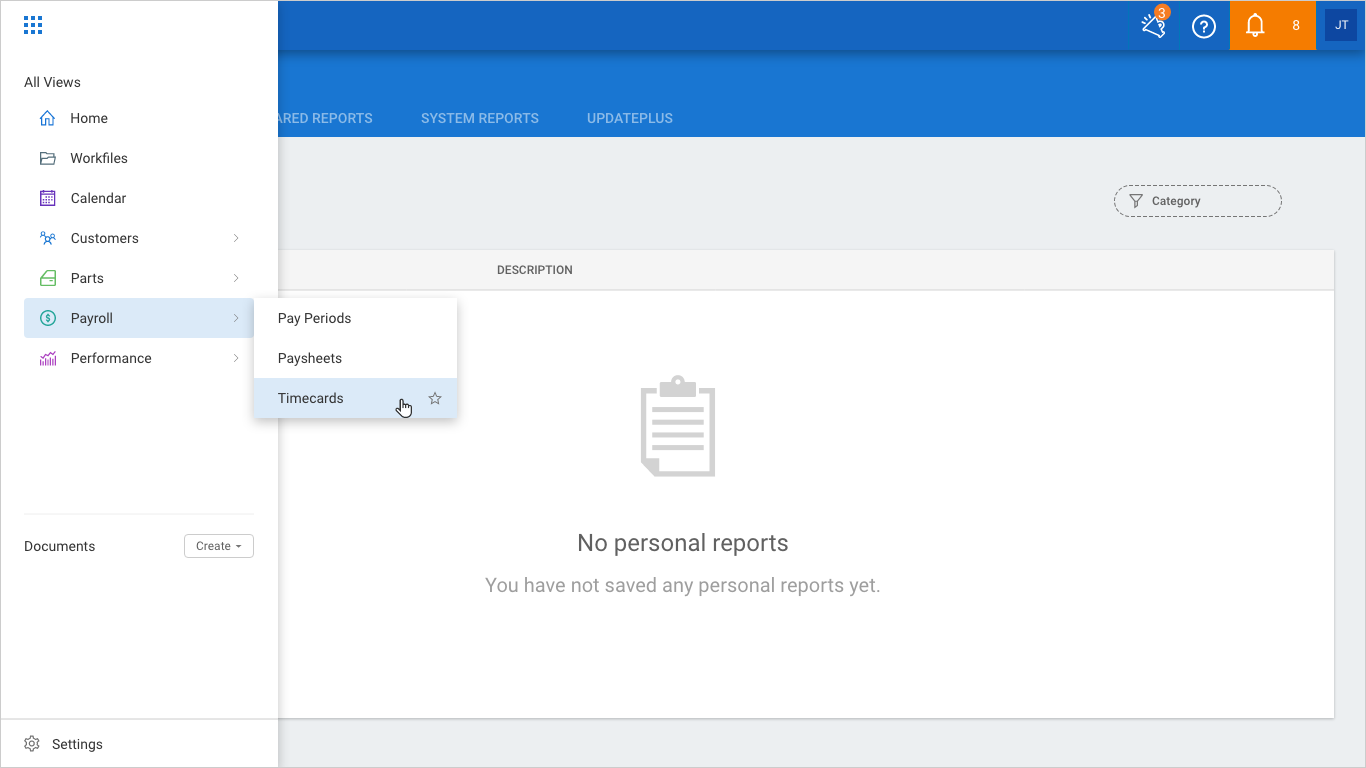
Task: Click the Workfiles folder icon
Action: tap(47, 158)
